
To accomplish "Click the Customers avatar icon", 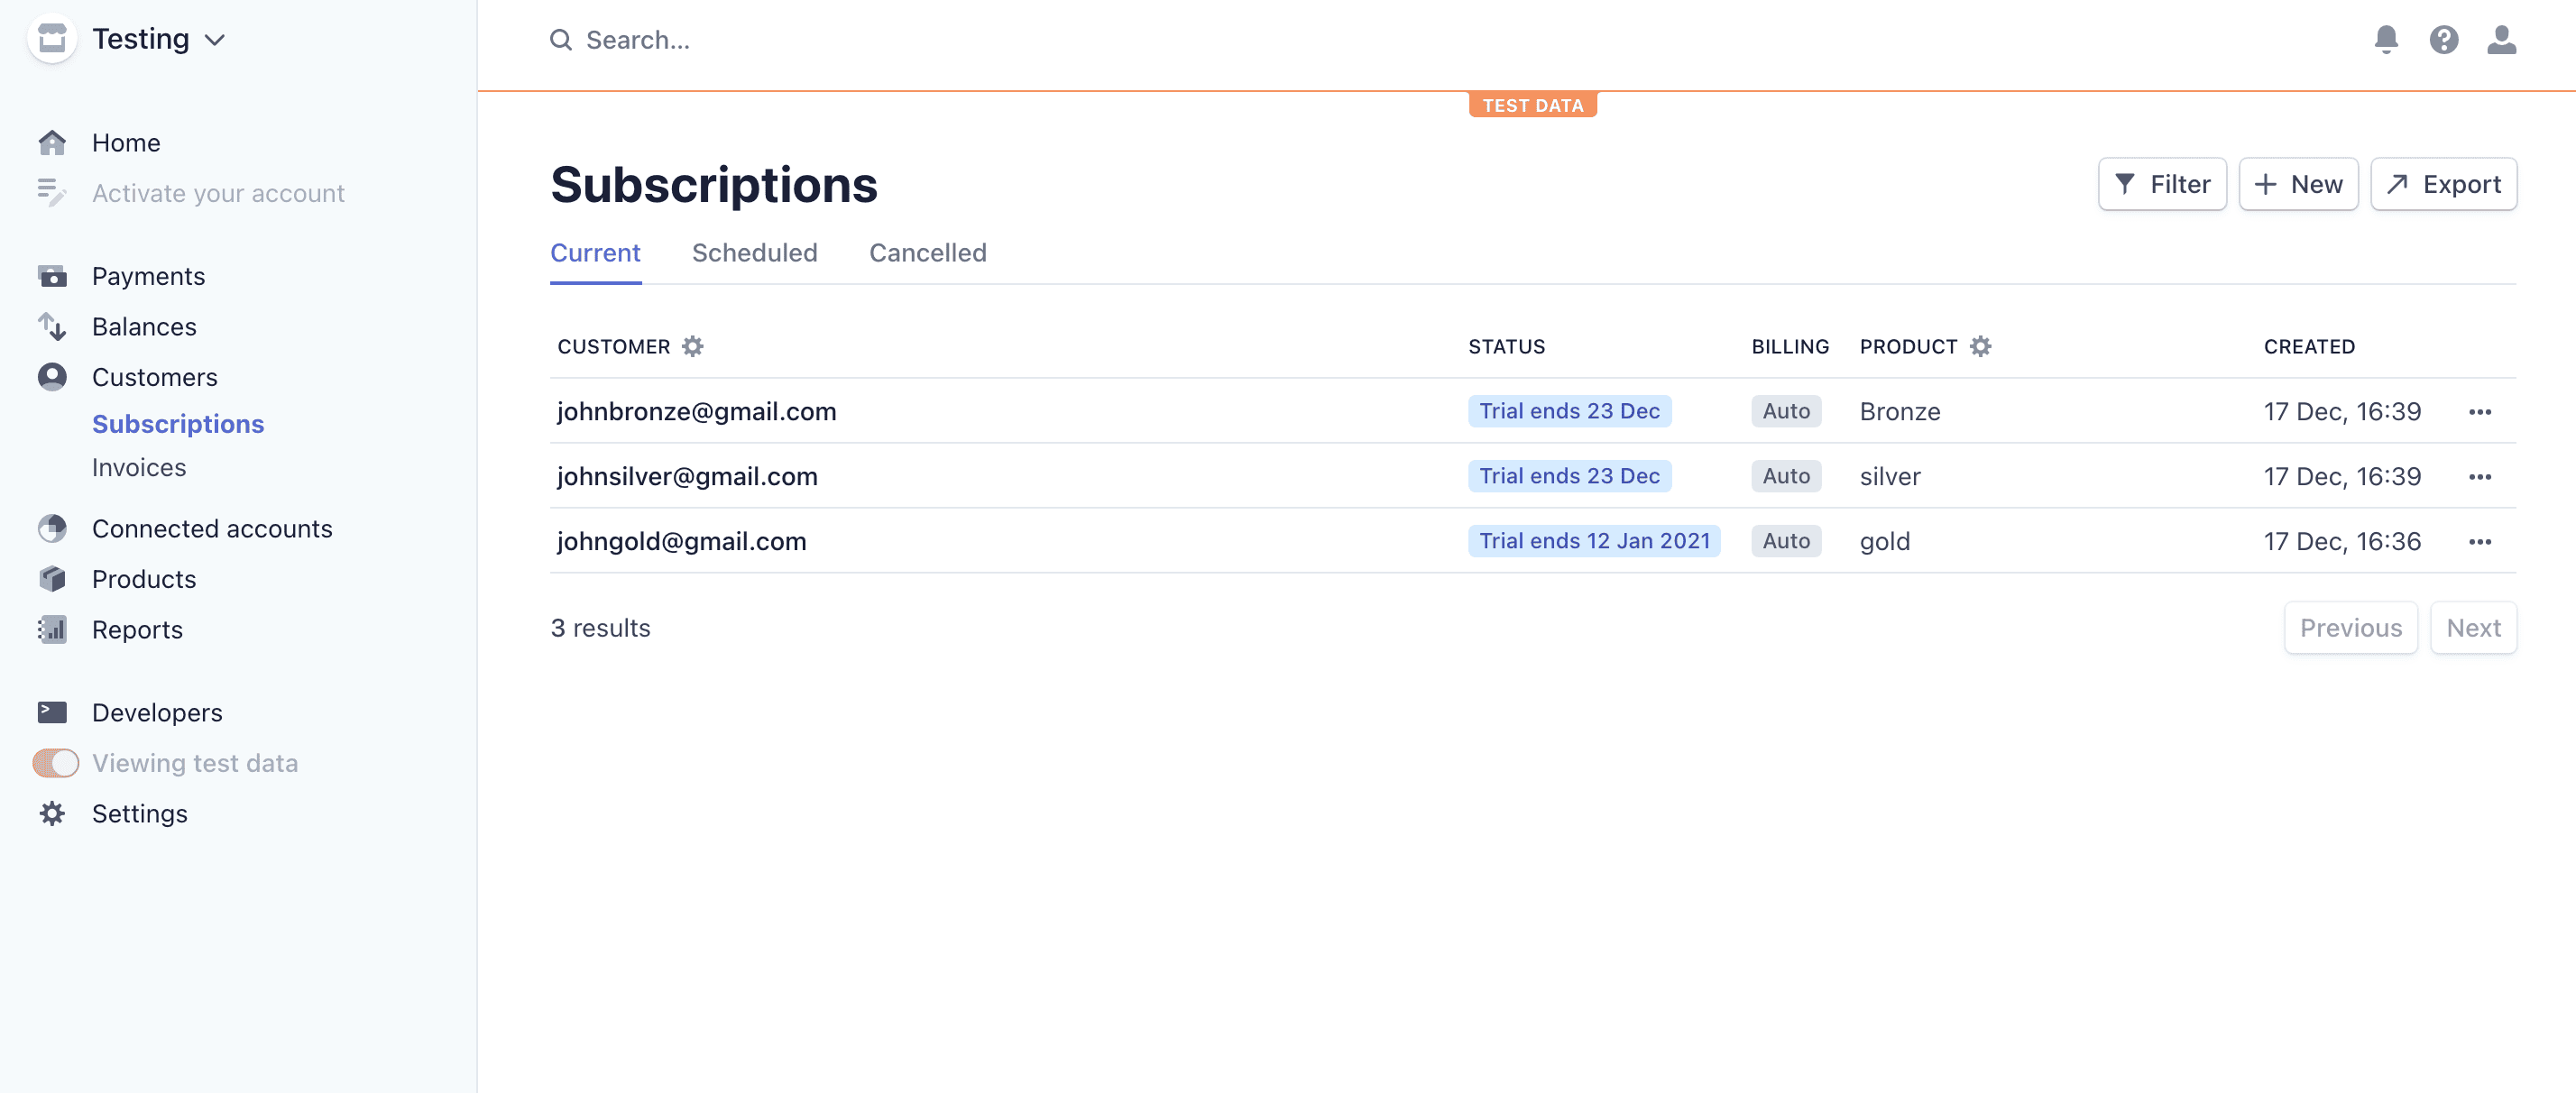I will pos(52,377).
